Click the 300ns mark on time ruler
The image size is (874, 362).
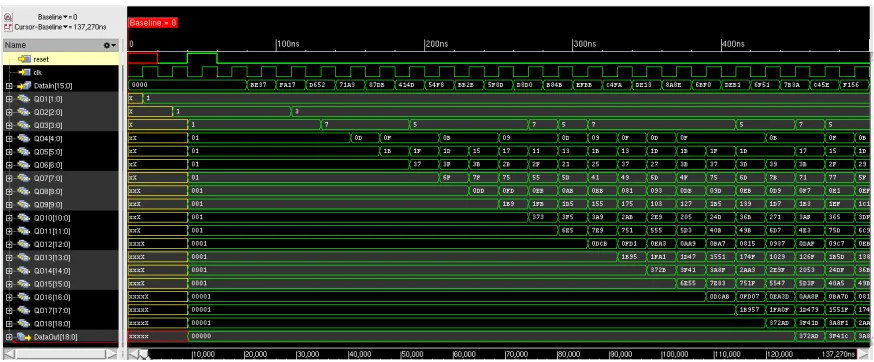click(585, 44)
